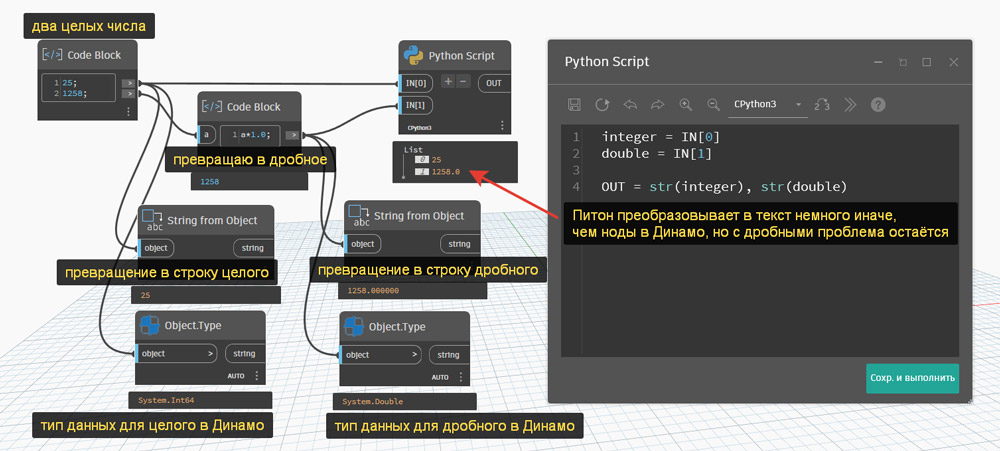Click the a*1.0 code input field

click(x=250, y=134)
